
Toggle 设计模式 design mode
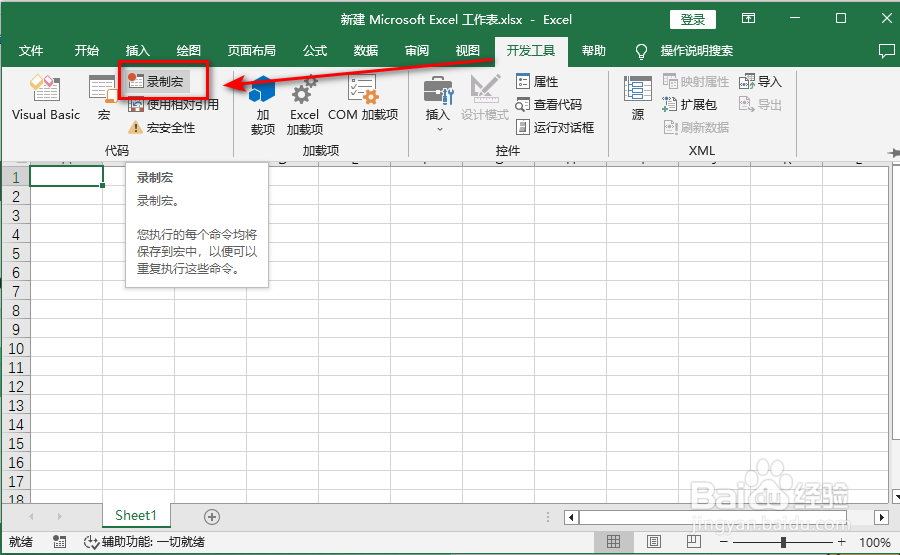pyautogui.click(x=485, y=98)
